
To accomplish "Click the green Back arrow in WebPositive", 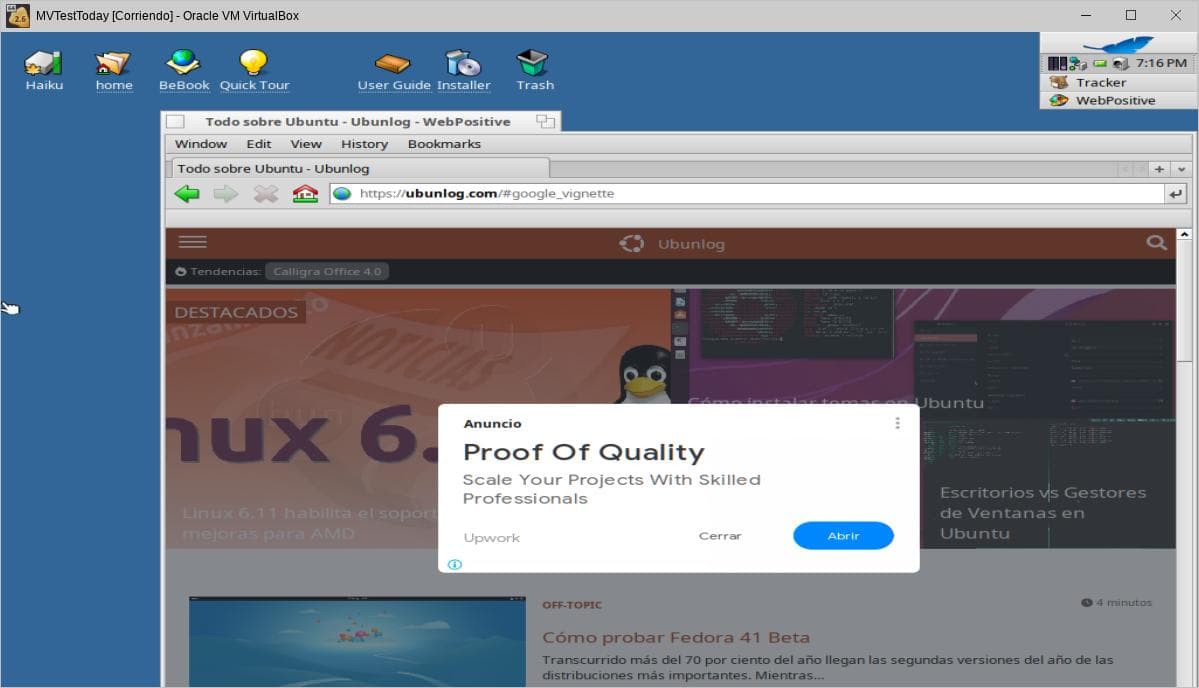I will [187, 194].
